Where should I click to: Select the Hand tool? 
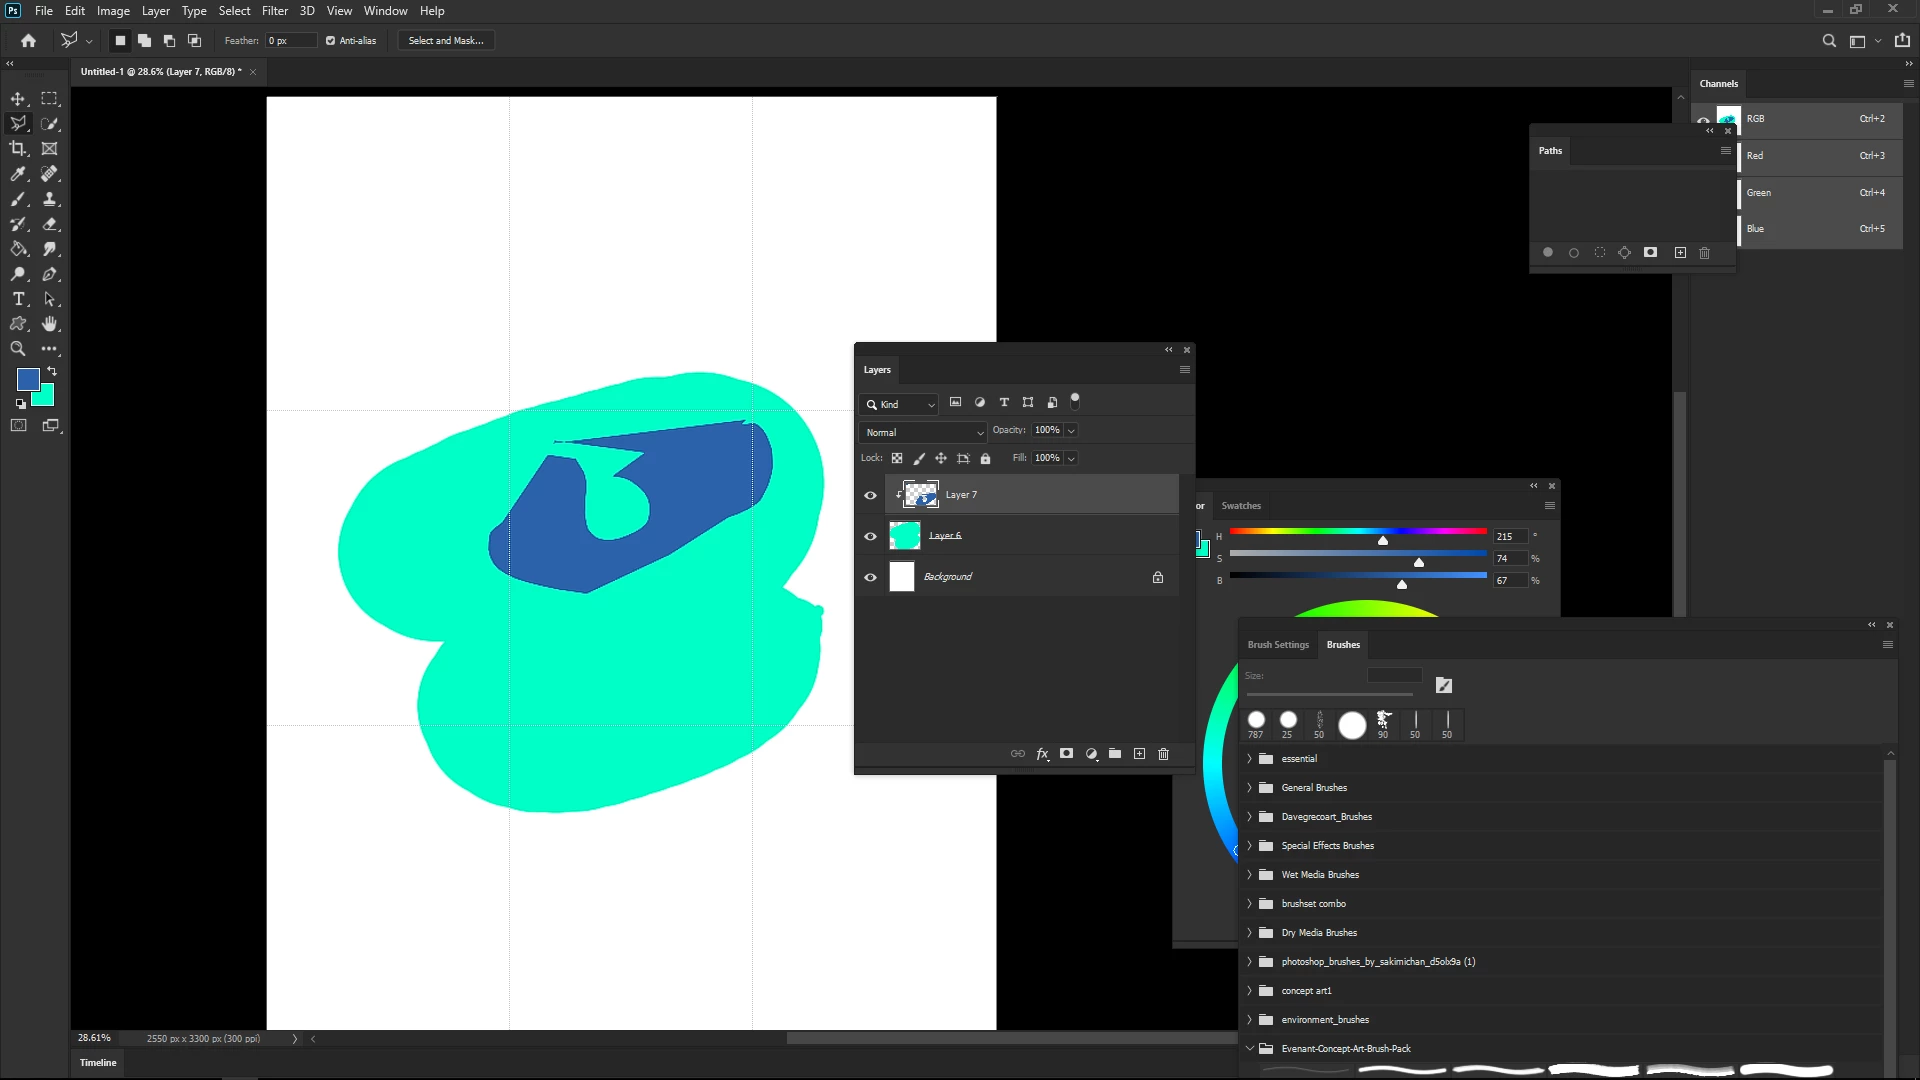pyautogui.click(x=50, y=324)
